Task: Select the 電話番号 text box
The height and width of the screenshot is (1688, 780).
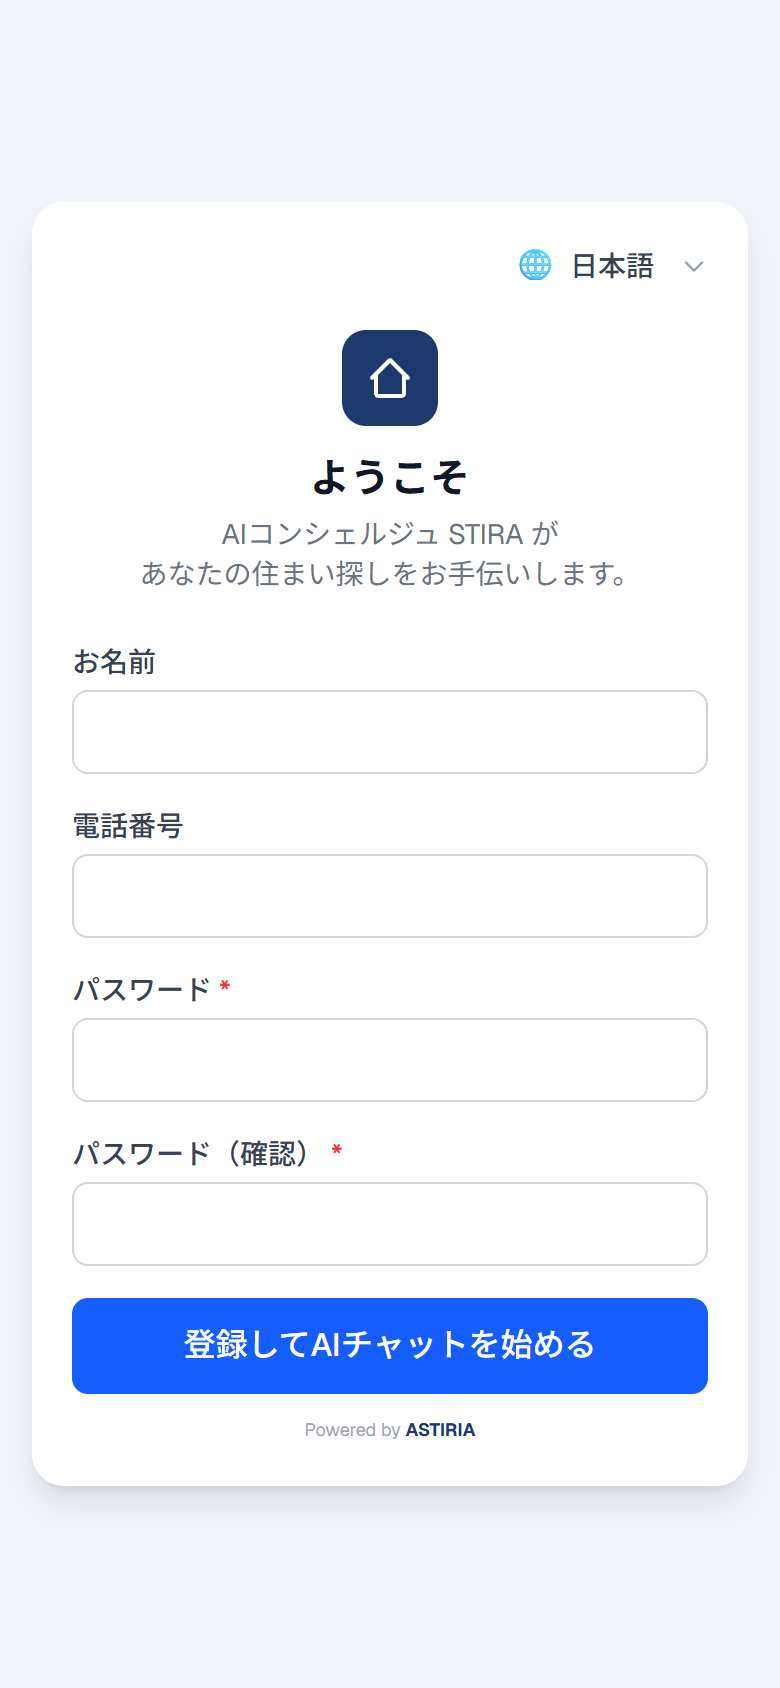Action: point(389,896)
